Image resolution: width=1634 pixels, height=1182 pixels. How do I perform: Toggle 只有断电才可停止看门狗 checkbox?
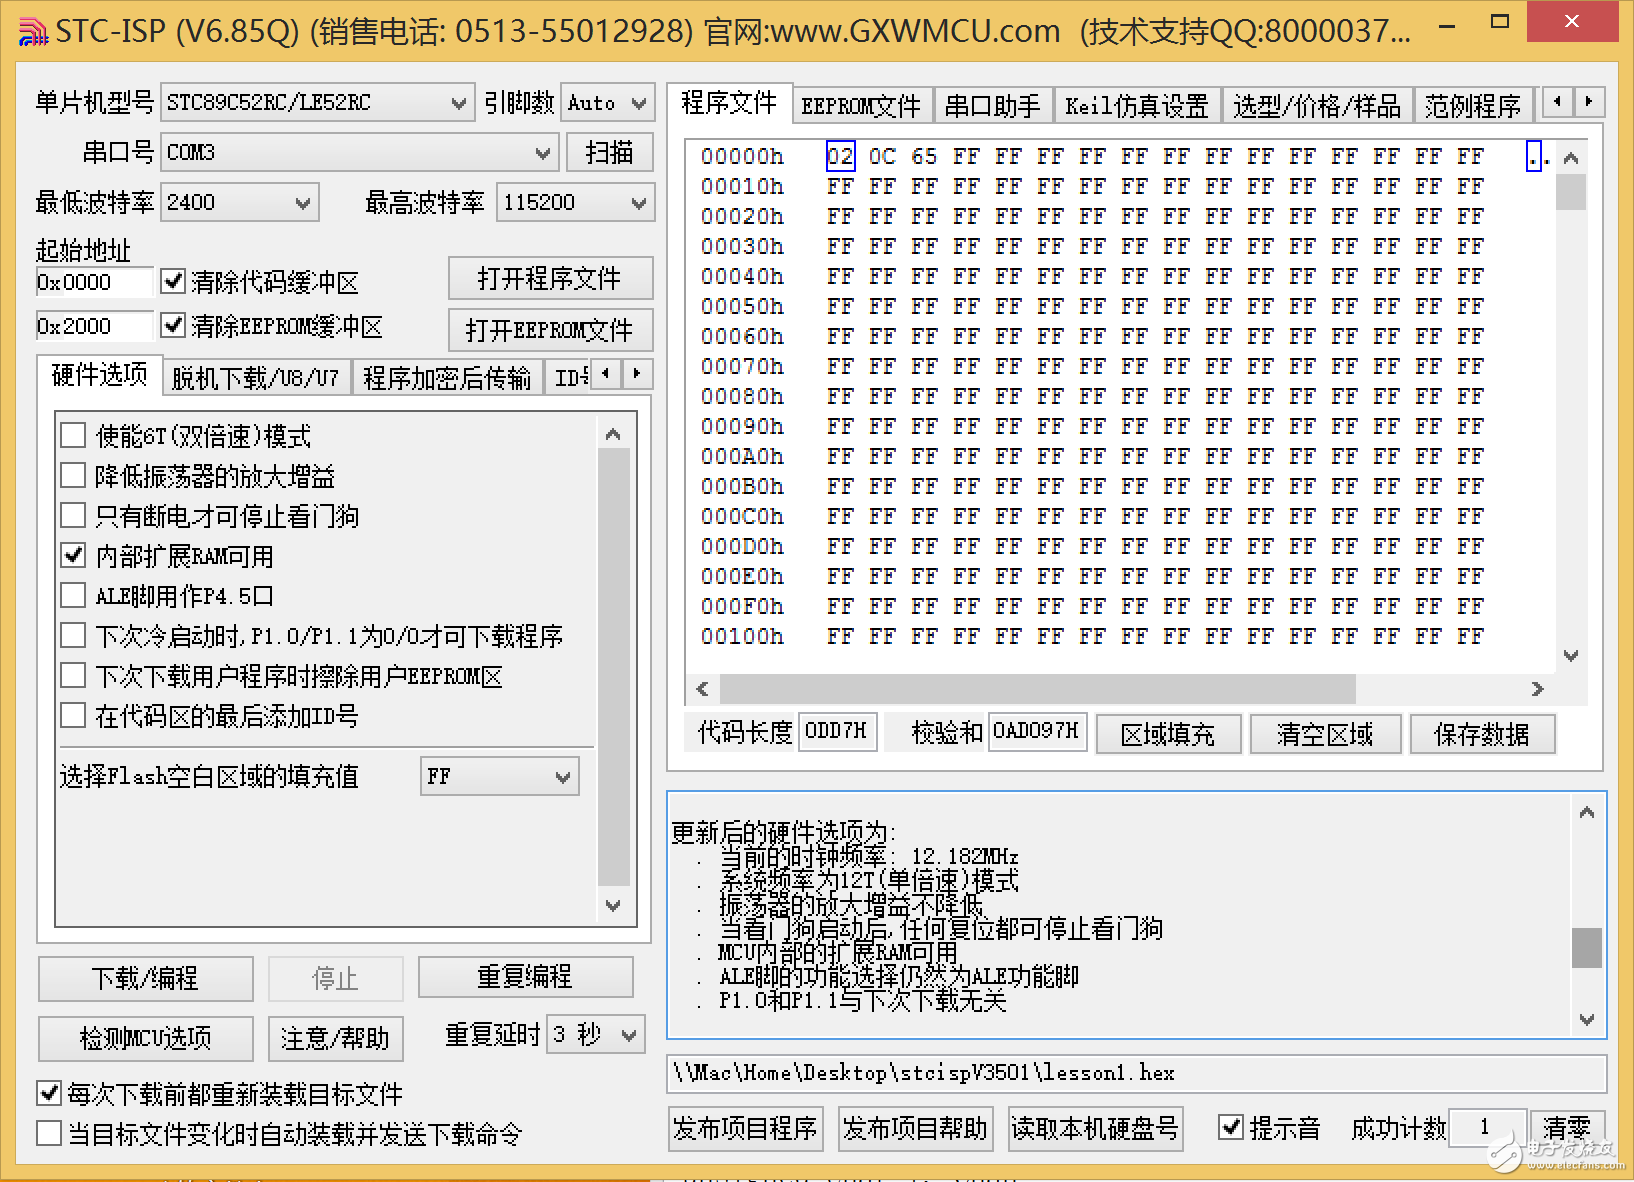point(73,515)
